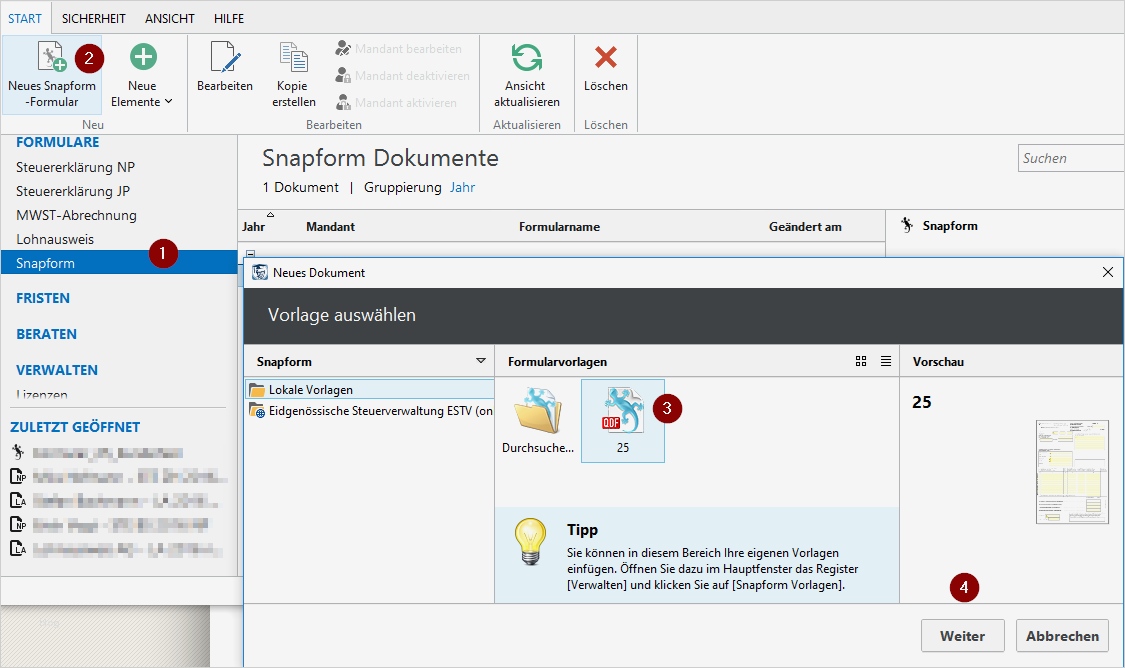The height and width of the screenshot is (668, 1125).
Task: Open the last LA recent file icon
Action: (x=18, y=549)
